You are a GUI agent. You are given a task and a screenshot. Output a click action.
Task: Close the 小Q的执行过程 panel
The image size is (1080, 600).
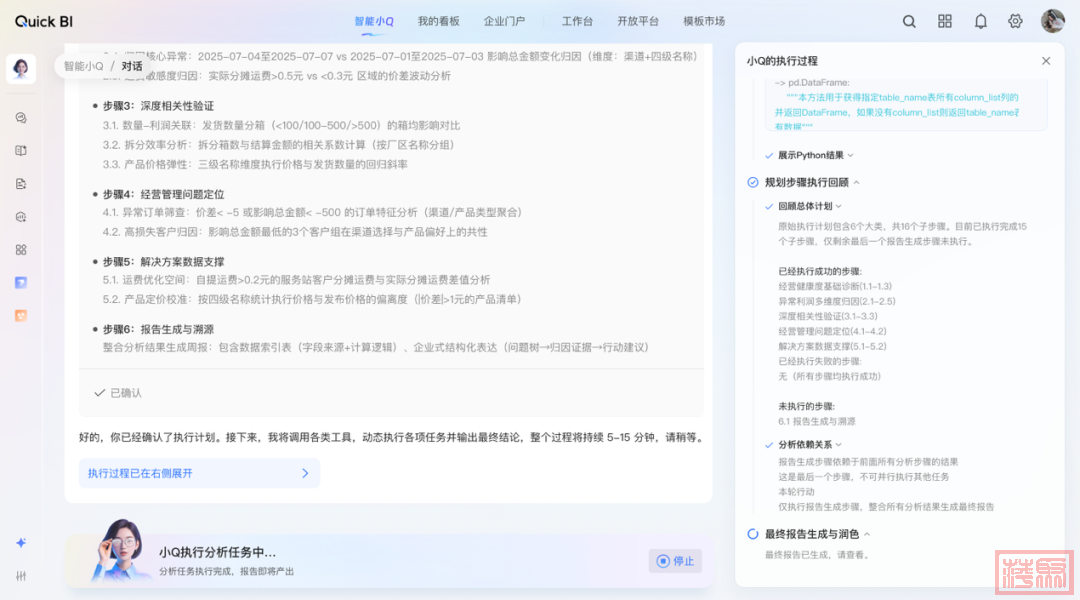coord(1046,61)
